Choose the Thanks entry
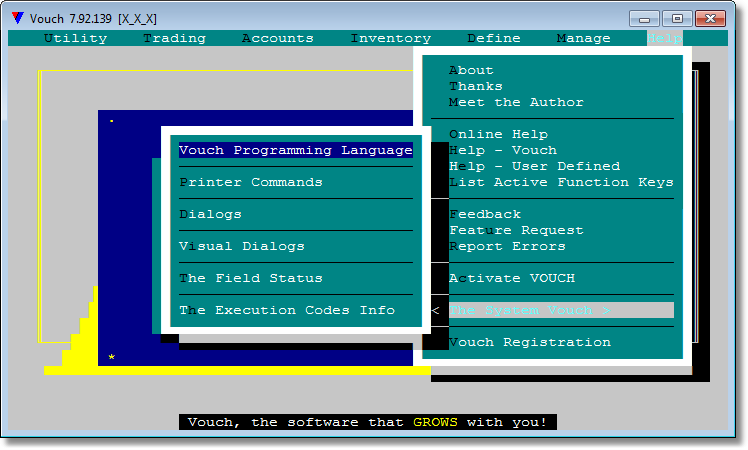 476,86
